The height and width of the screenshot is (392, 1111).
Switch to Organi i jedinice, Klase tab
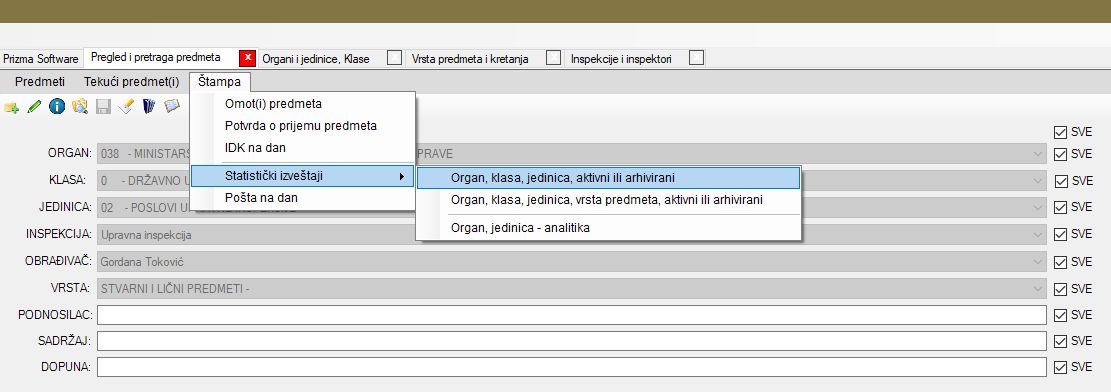click(x=316, y=59)
